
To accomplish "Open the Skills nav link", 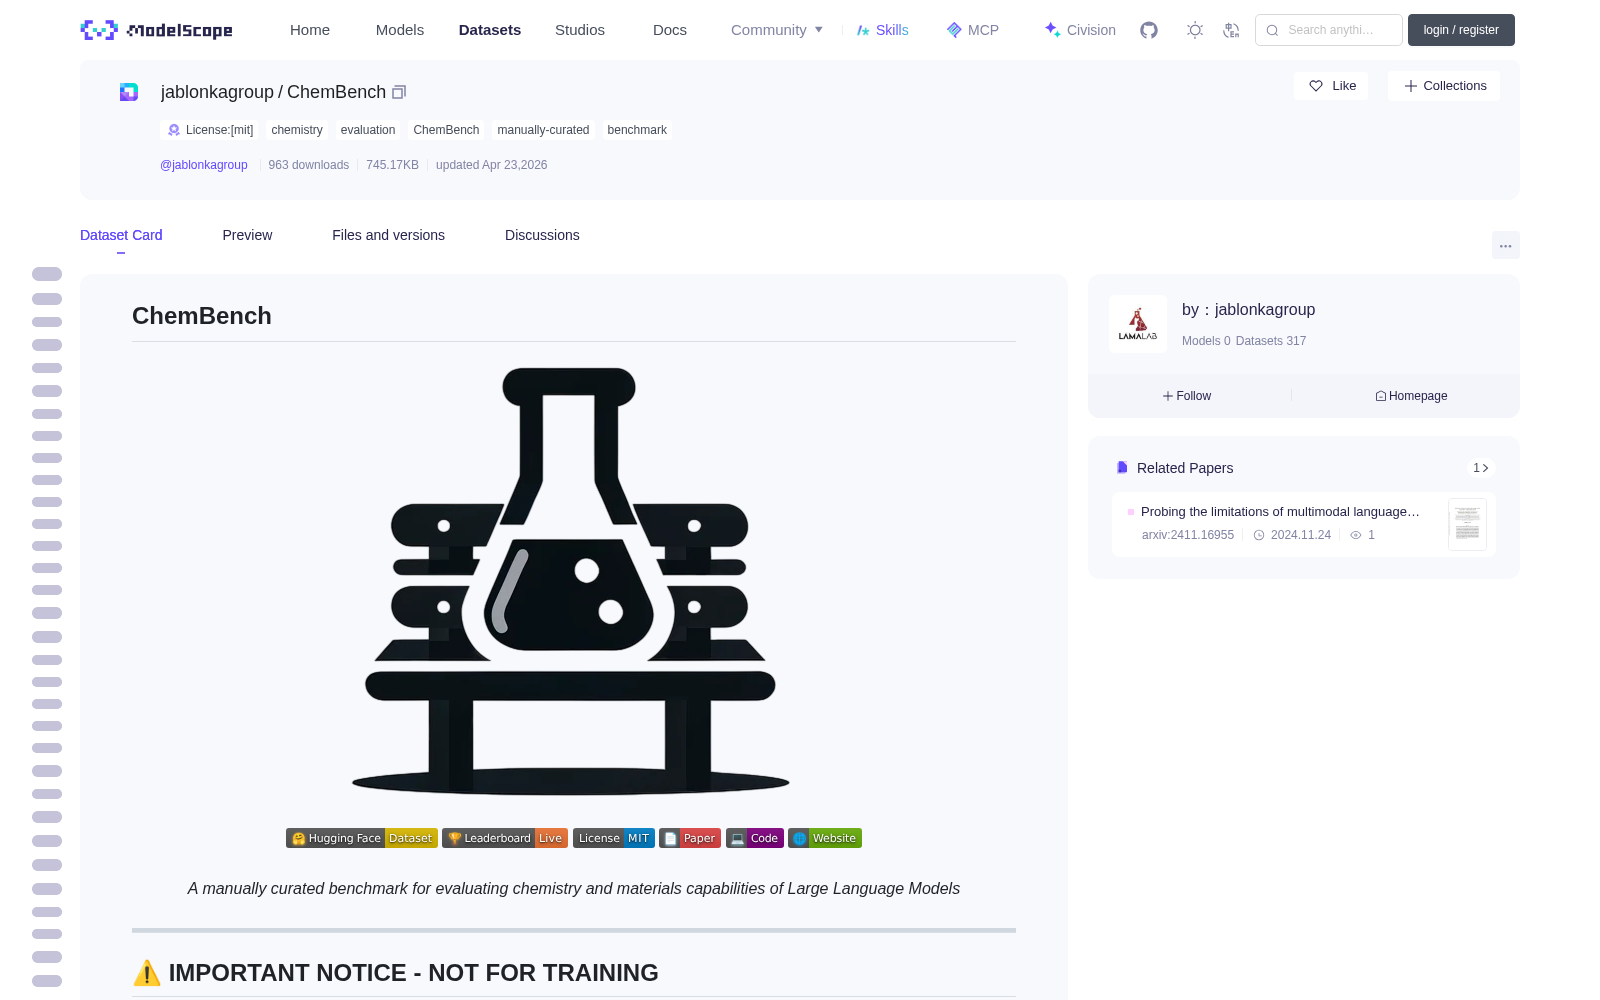I will (x=882, y=30).
